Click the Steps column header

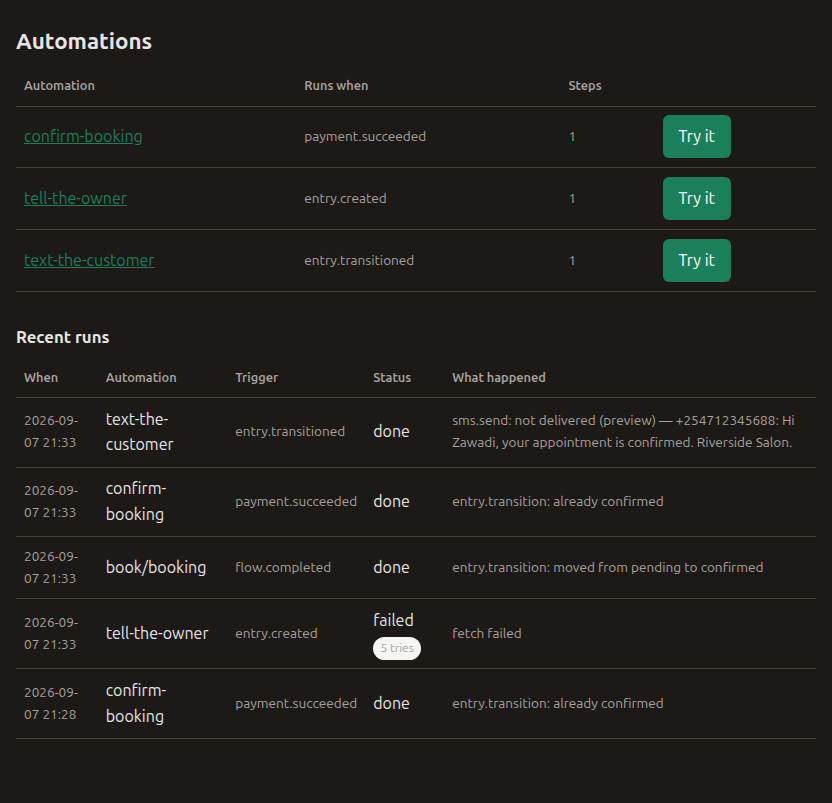tap(585, 85)
